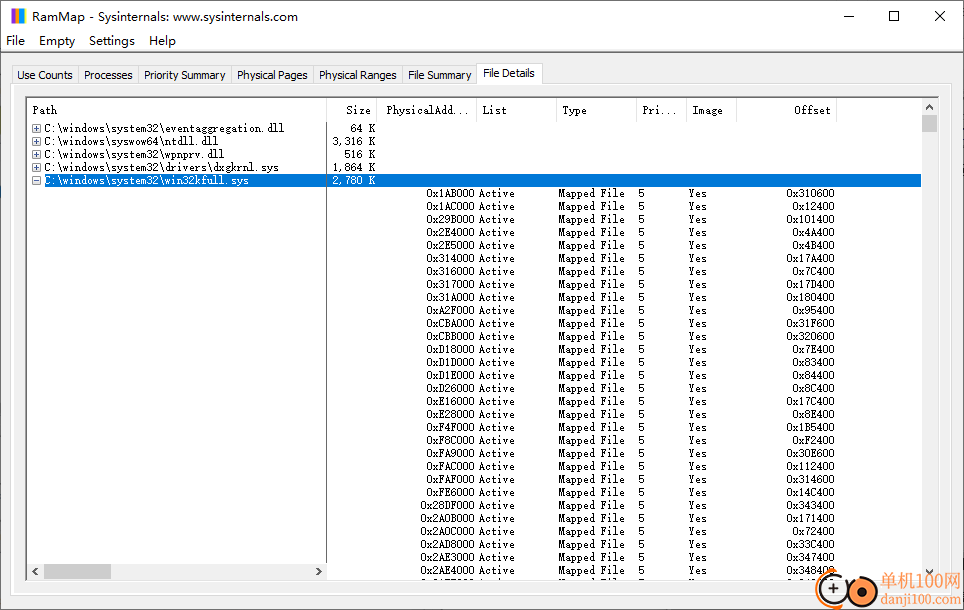The image size is (964, 610).
Task: Switch to the File Summary tab
Action: [x=439, y=75]
